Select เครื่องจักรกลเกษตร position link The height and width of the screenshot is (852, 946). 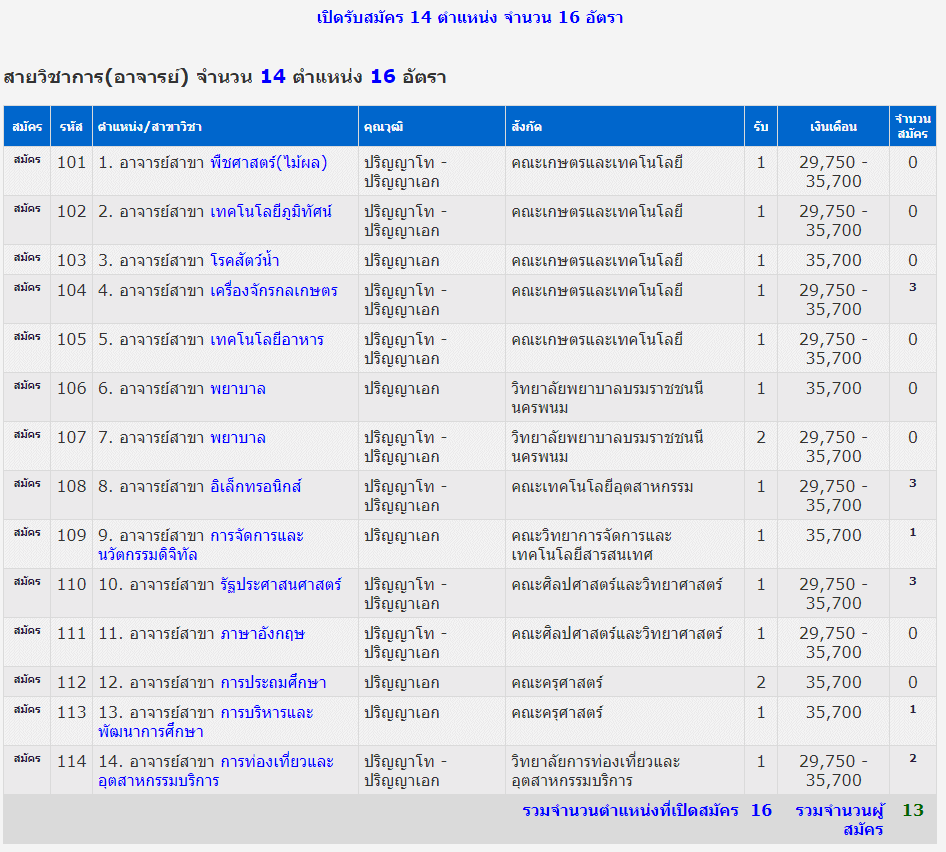pos(274,290)
